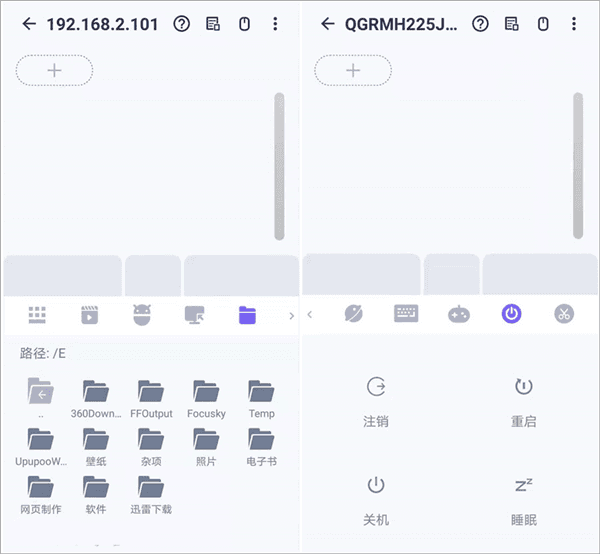Add a shortcut on the 192.168.2.101 screen
The width and height of the screenshot is (600, 554).
click(54, 70)
